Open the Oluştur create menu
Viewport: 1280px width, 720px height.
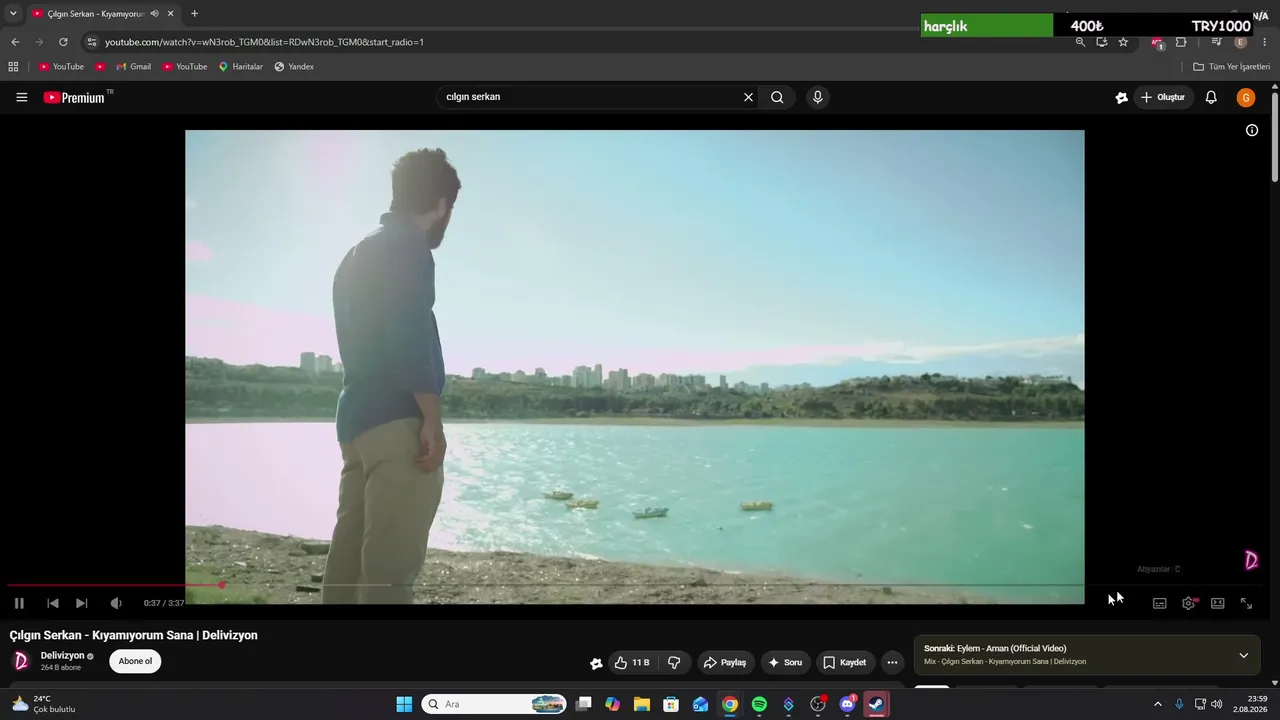(1163, 97)
